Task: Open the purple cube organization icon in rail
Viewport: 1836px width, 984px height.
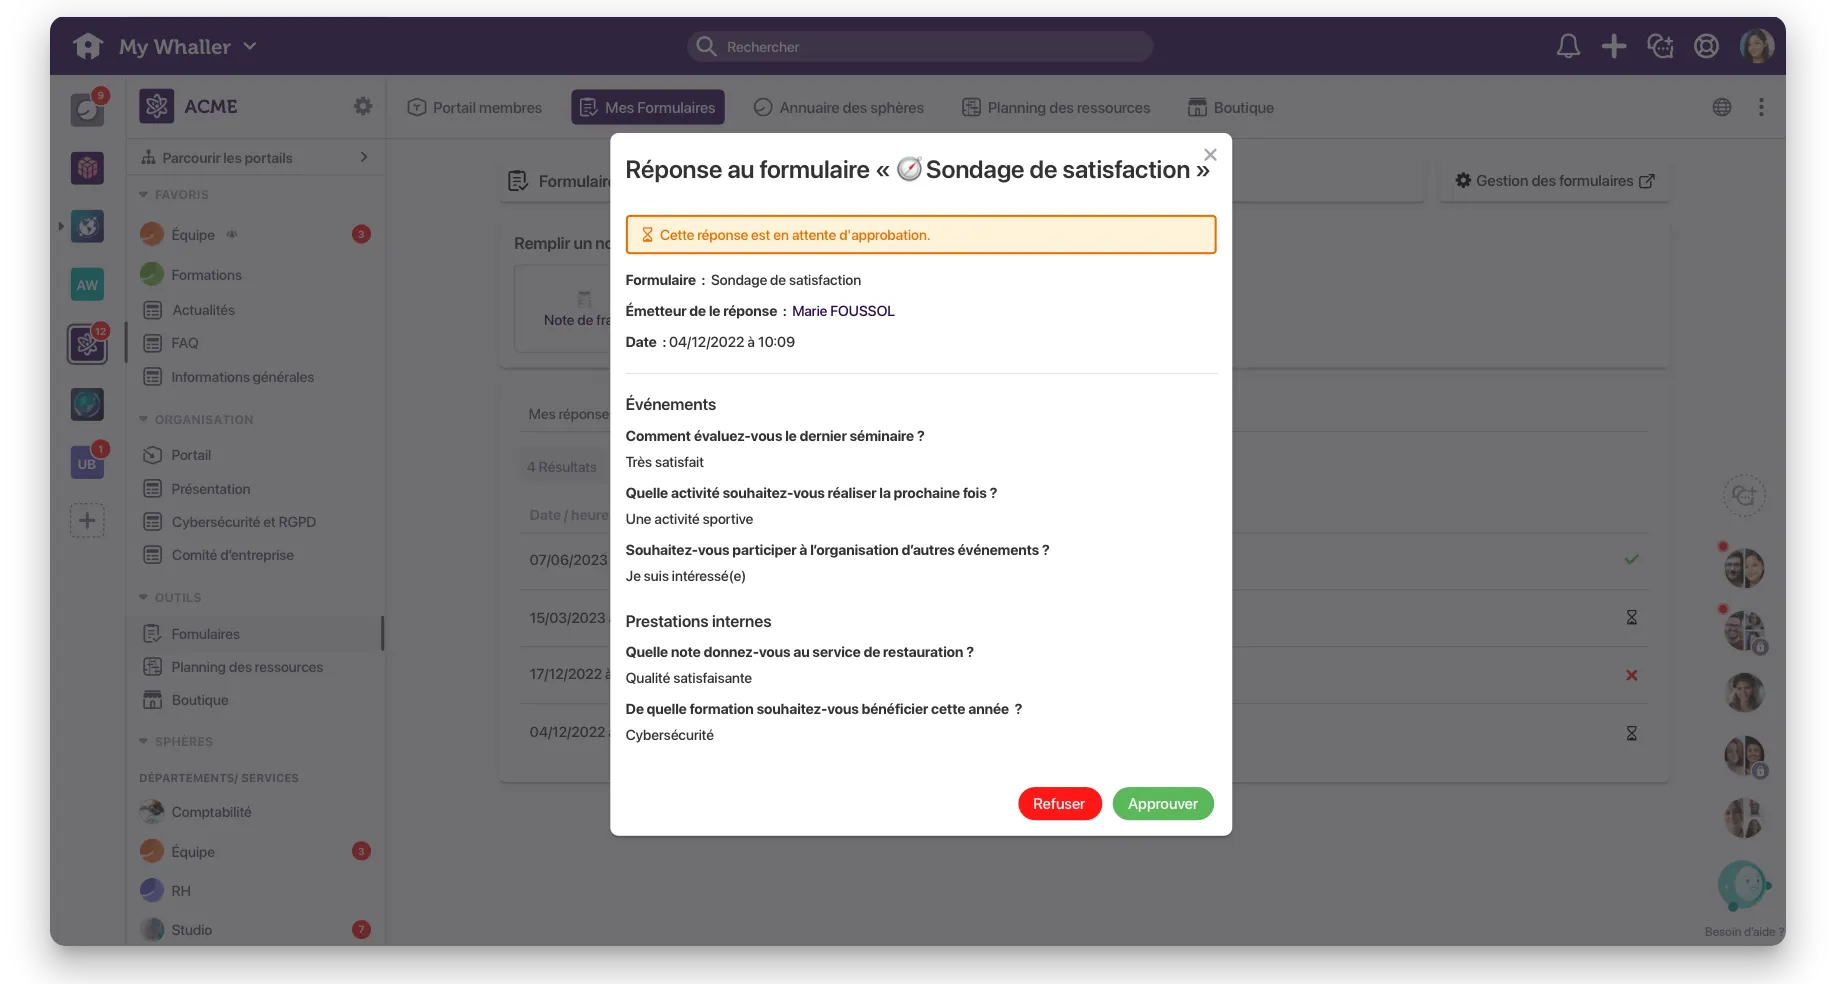Action: click(88, 168)
